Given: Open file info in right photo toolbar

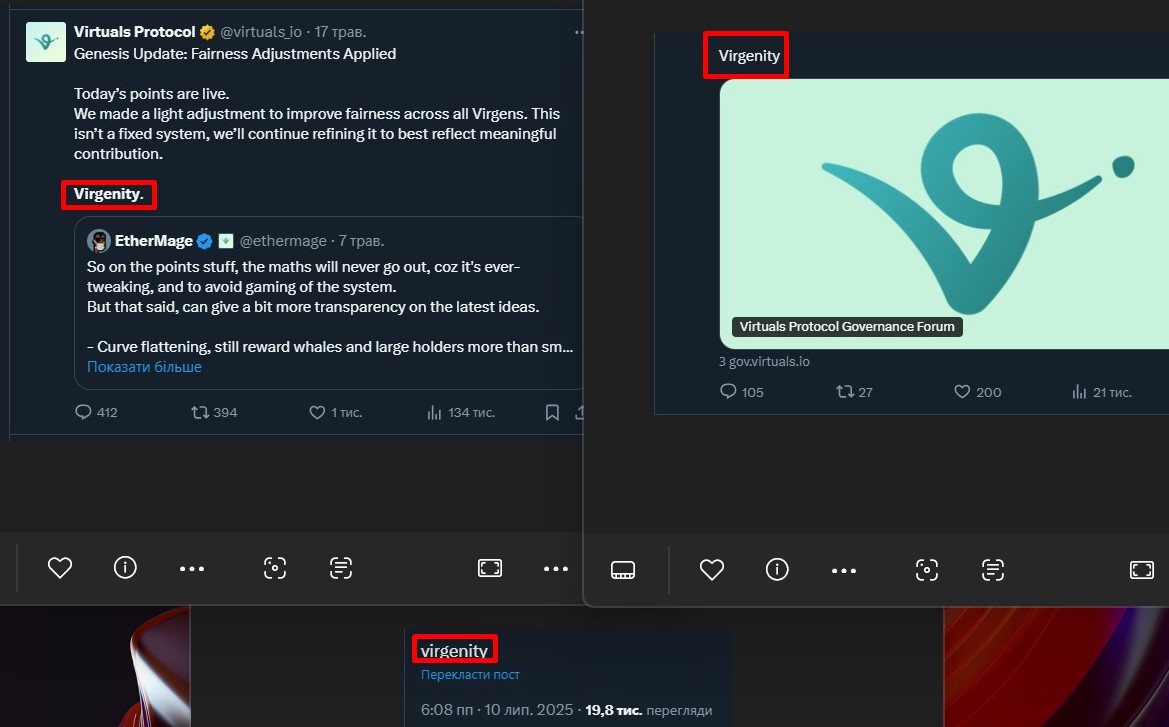Looking at the screenshot, I should tap(777, 570).
